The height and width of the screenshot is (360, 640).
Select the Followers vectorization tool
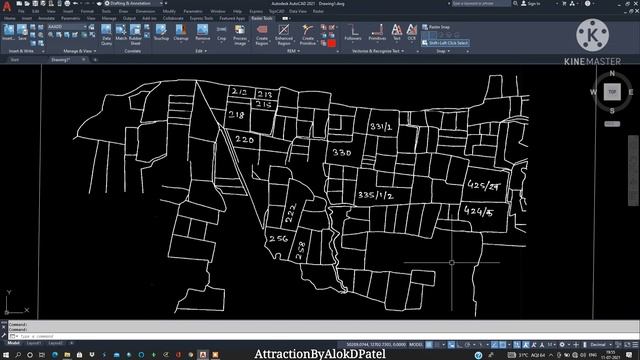click(x=353, y=33)
